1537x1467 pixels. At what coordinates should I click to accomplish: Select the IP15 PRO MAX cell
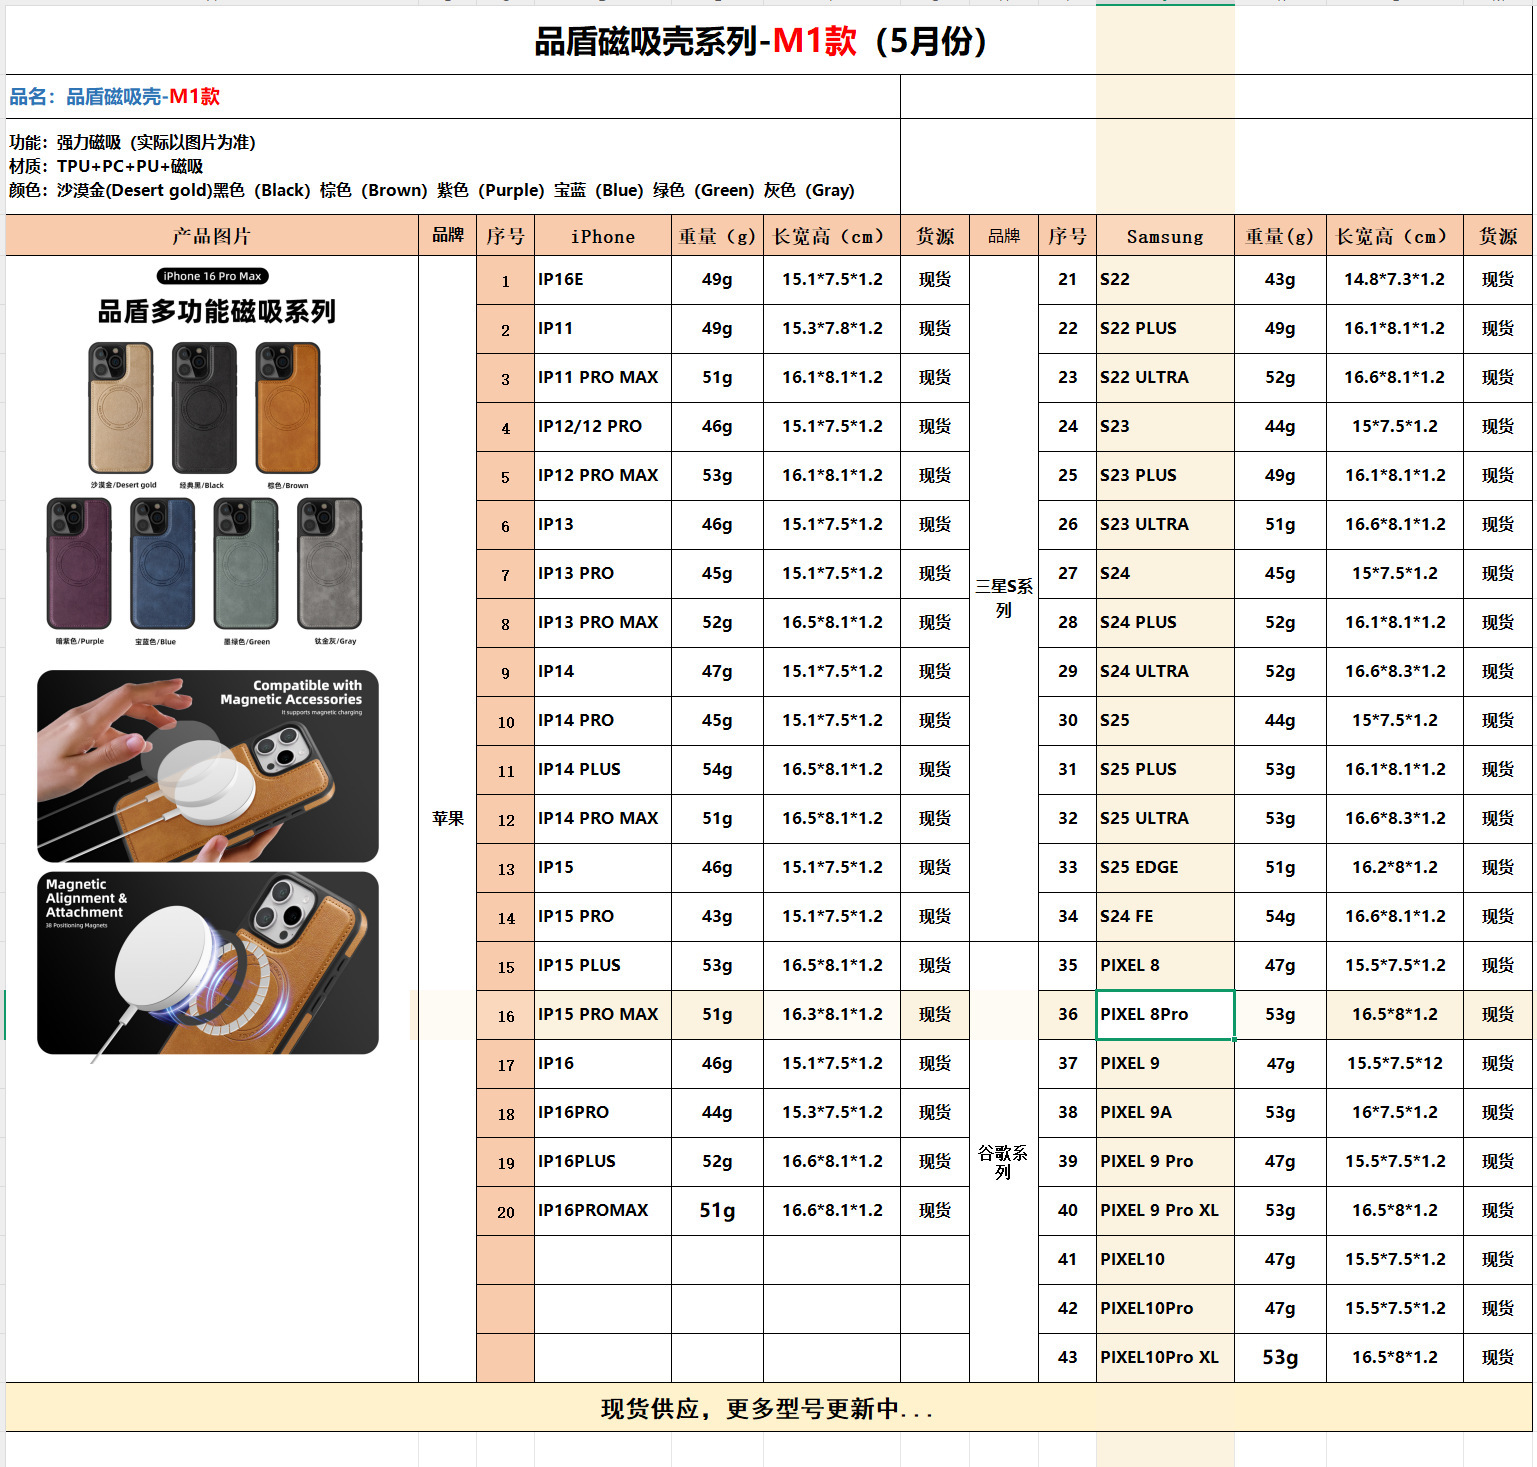click(x=603, y=1015)
